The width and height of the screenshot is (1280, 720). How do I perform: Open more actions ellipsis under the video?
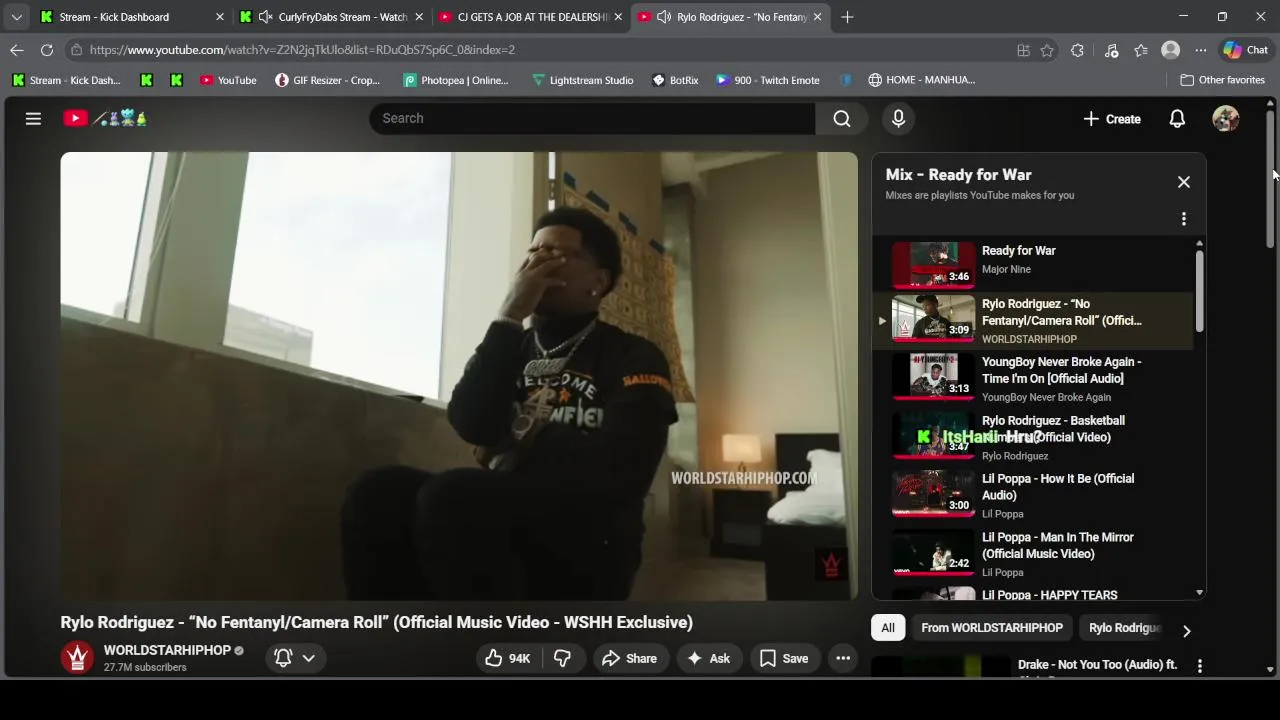pyautogui.click(x=843, y=658)
